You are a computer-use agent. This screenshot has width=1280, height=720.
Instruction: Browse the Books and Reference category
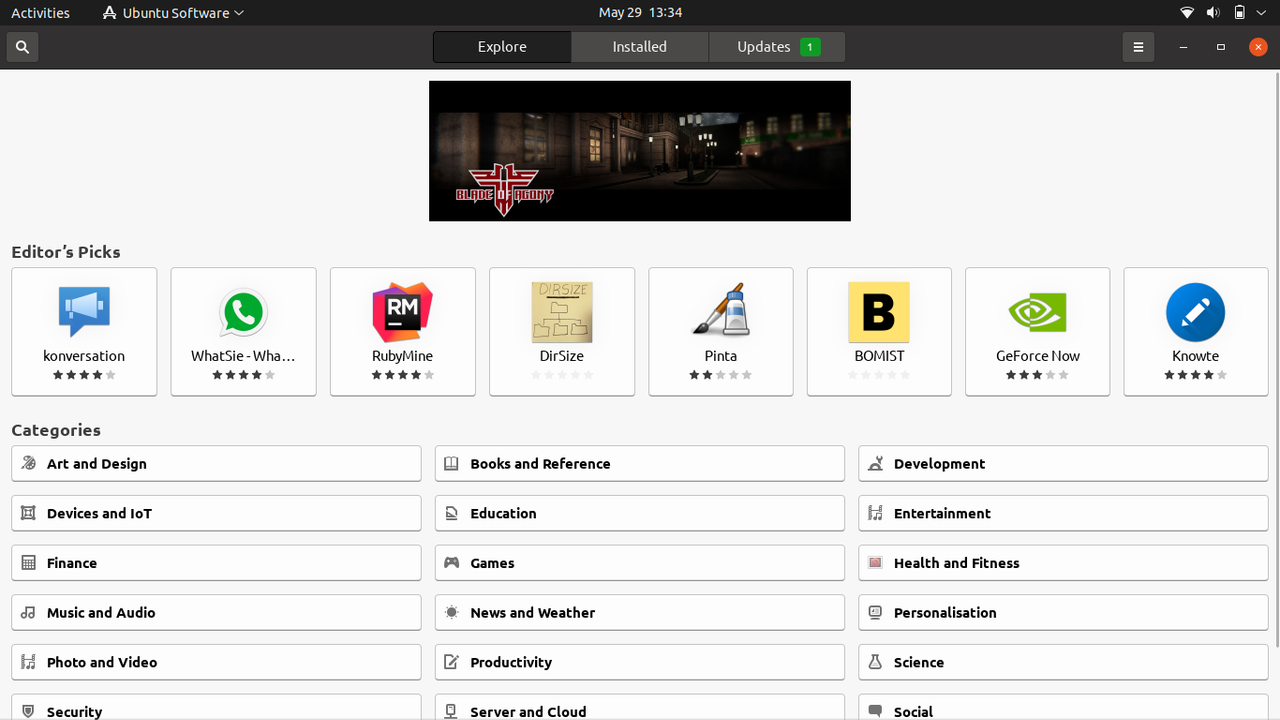pyautogui.click(x=640, y=464)
